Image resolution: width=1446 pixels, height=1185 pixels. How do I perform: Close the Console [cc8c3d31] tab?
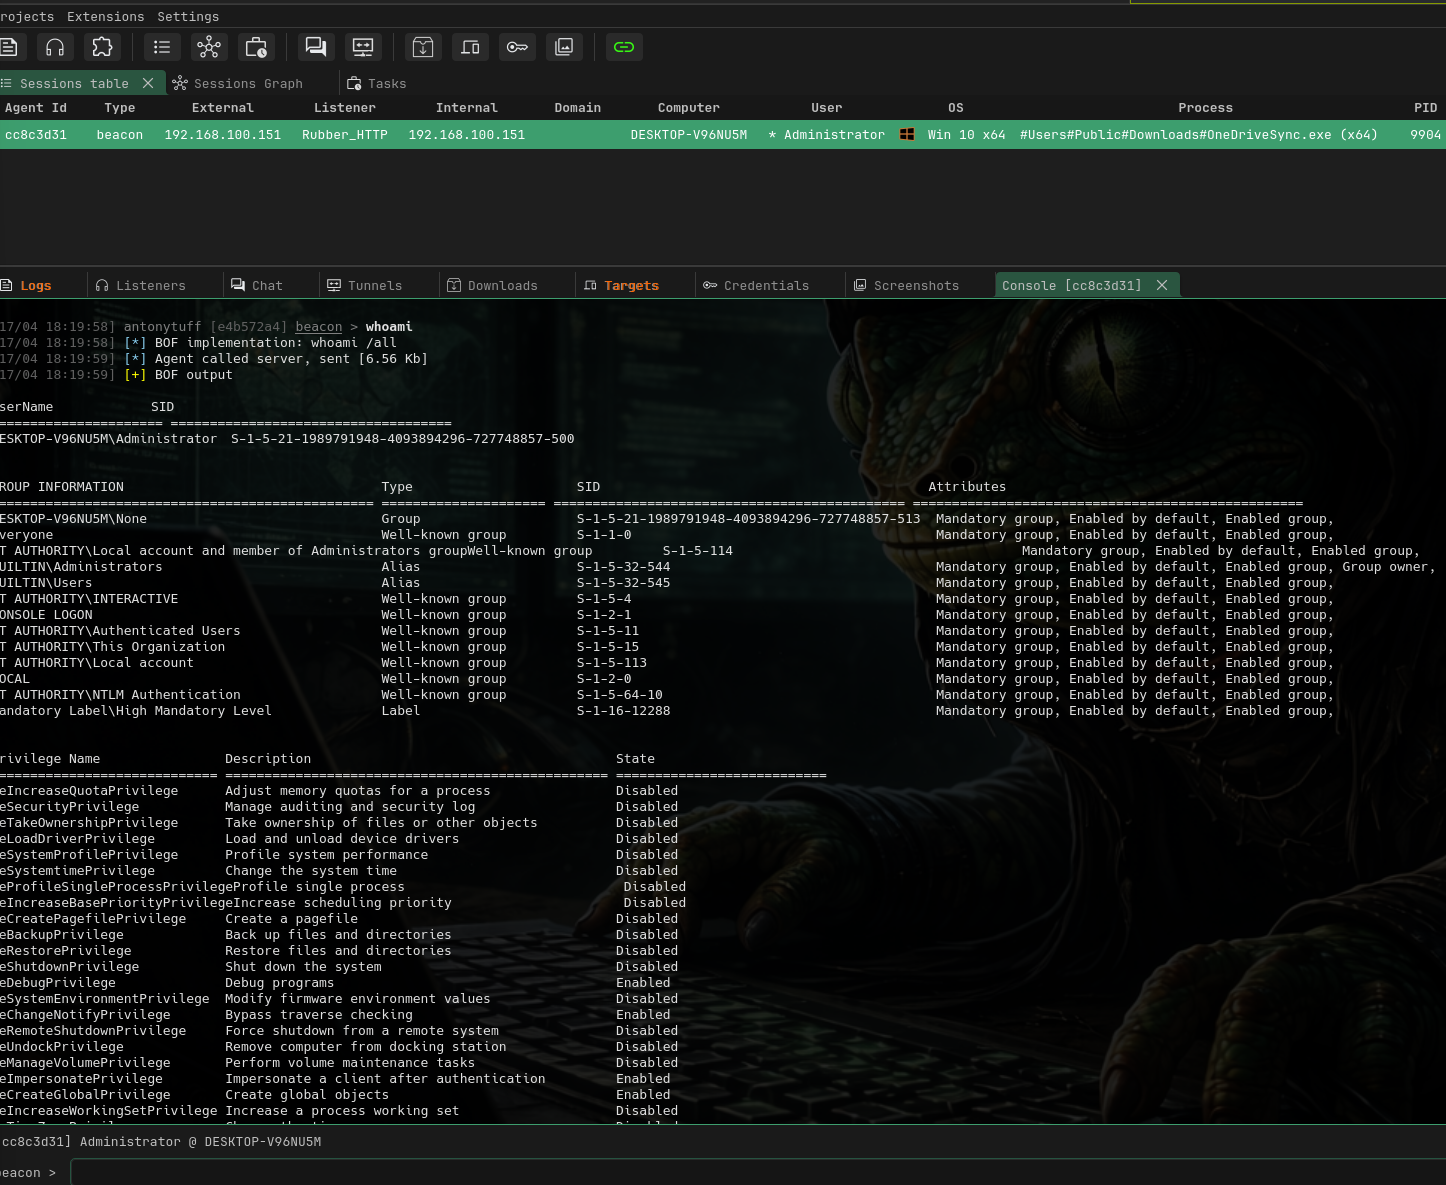1162,285
